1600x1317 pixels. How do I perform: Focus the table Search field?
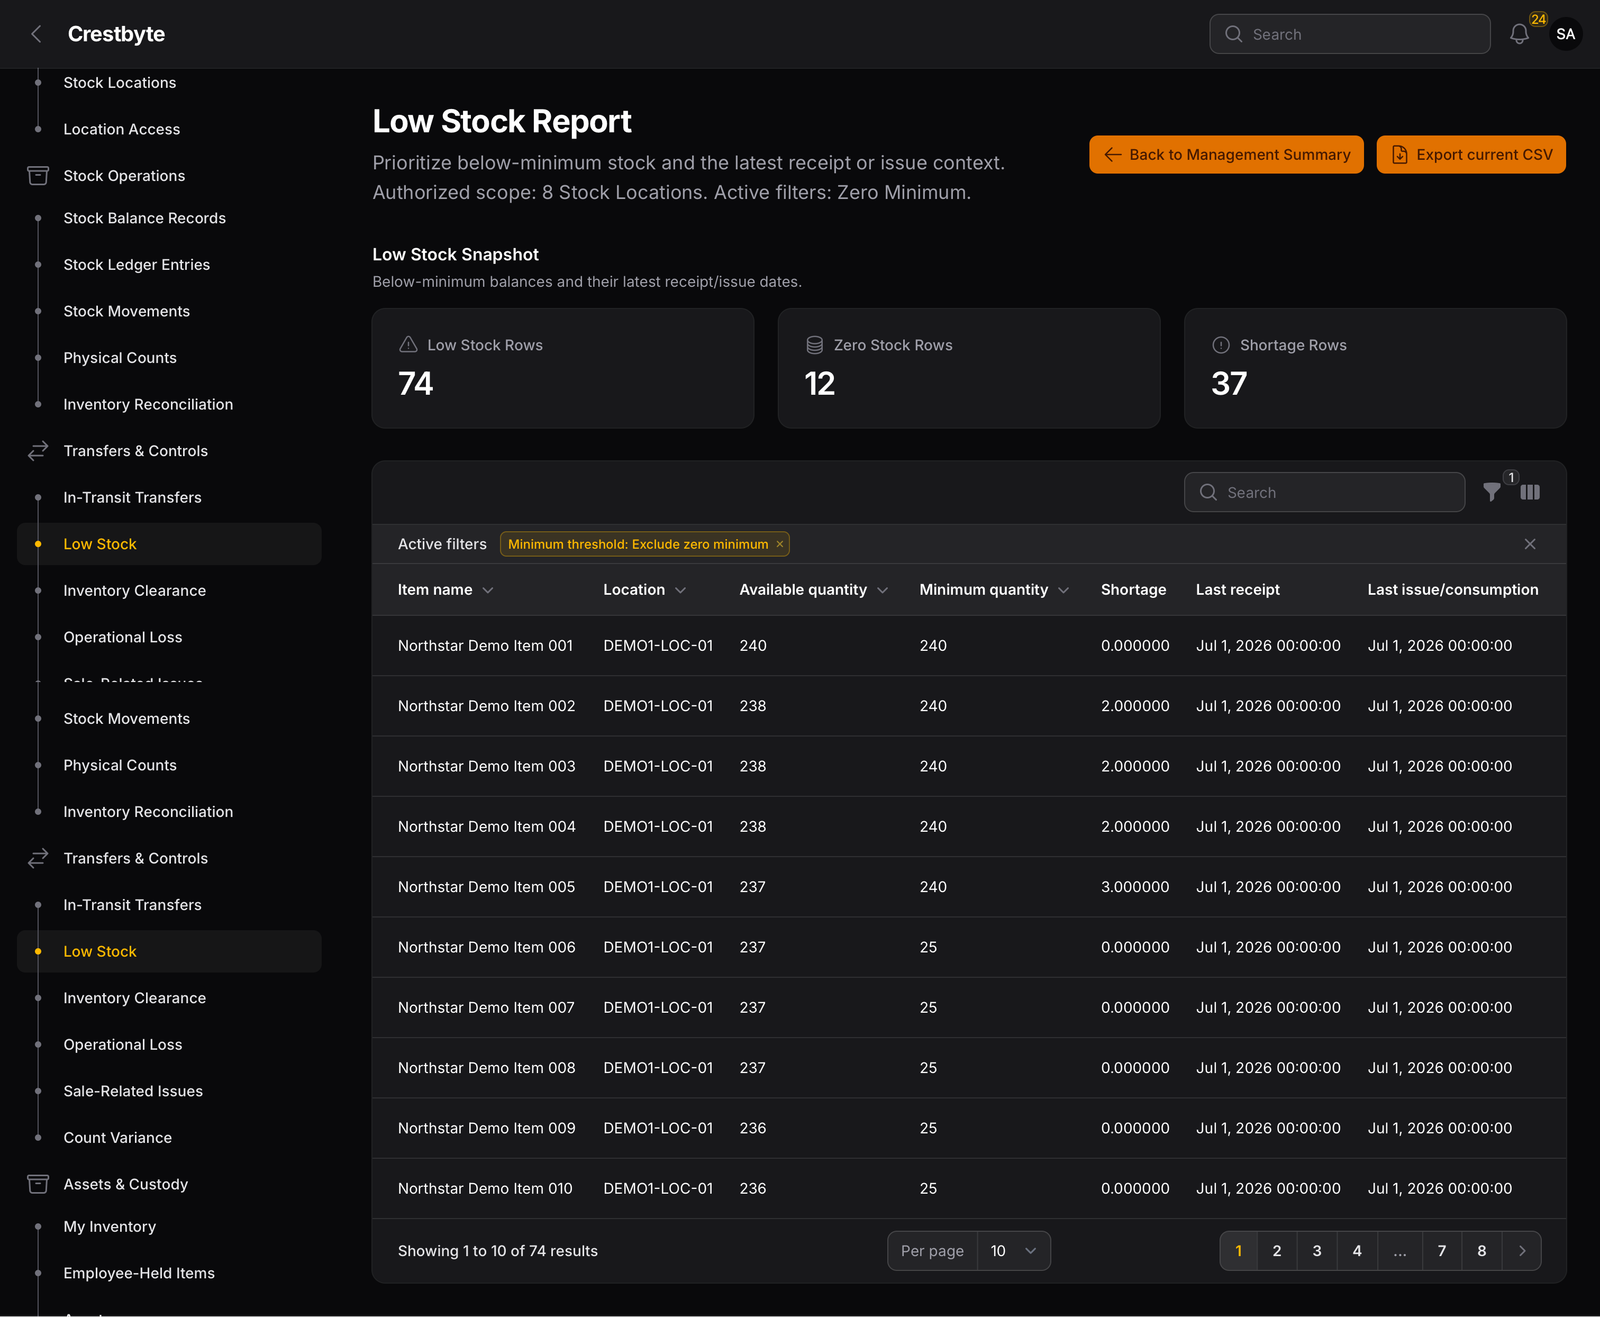click(x=1325, y=492)
